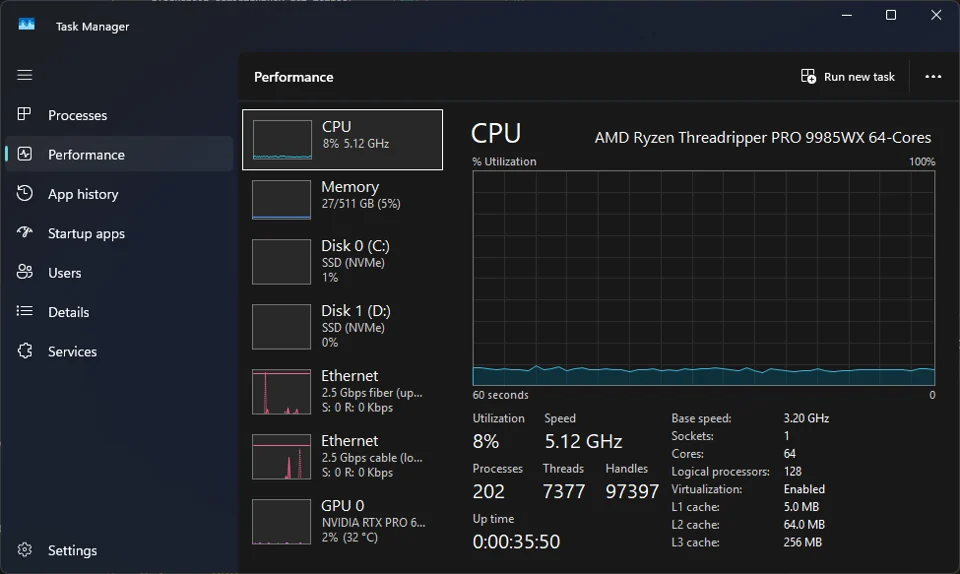The width and height of the screenshot is (960, 574).
Task: Select Disk 0 (C:) graph thumbnail
Action: 282,262
